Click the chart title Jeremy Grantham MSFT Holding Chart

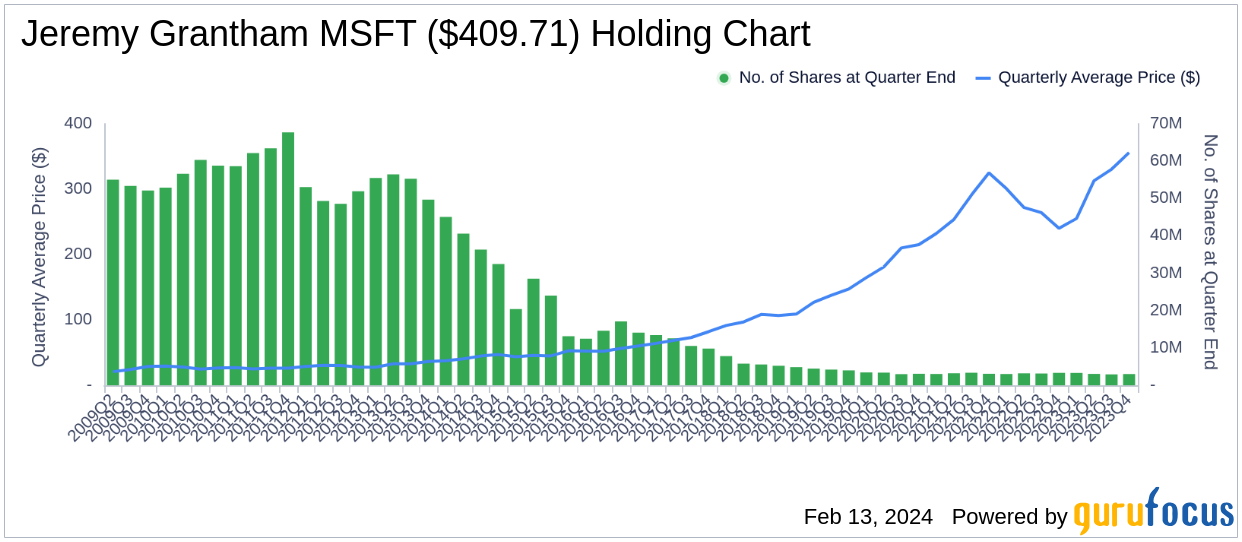(x=415, y=35)
